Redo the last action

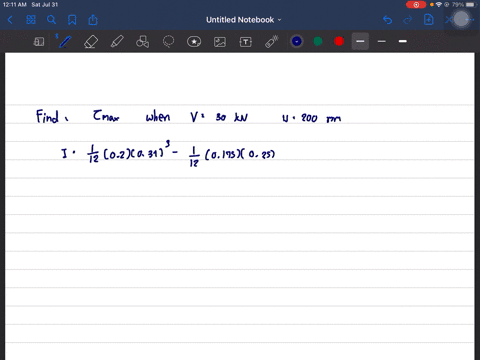(x=407, y=20)
